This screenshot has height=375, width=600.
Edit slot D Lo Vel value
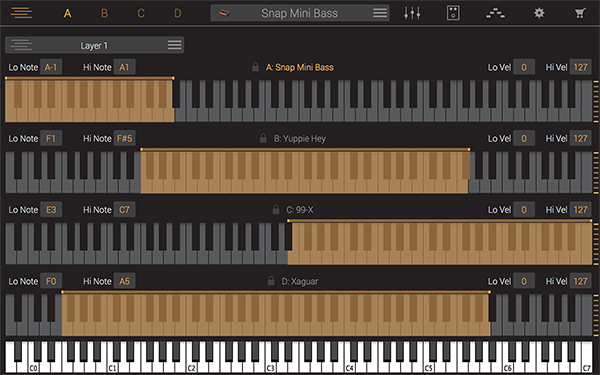524,281
